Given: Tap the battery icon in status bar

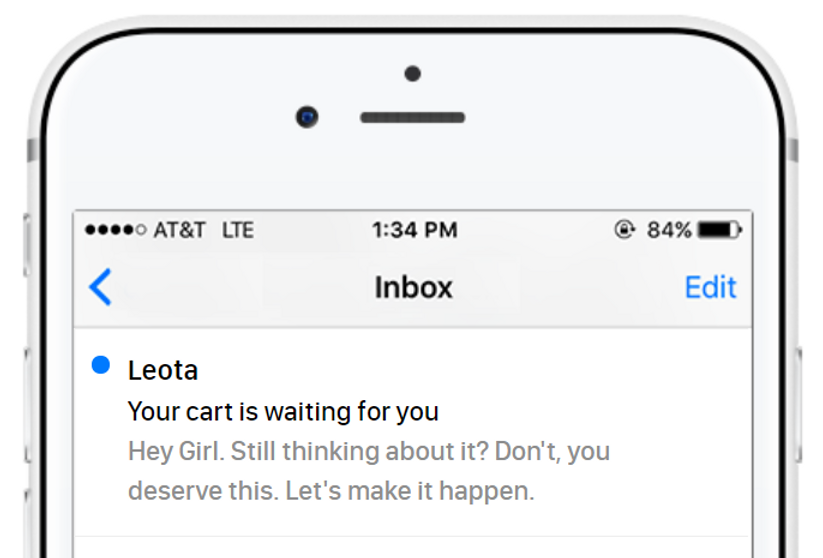Looking at the screenshot, I should coord(719,230).
